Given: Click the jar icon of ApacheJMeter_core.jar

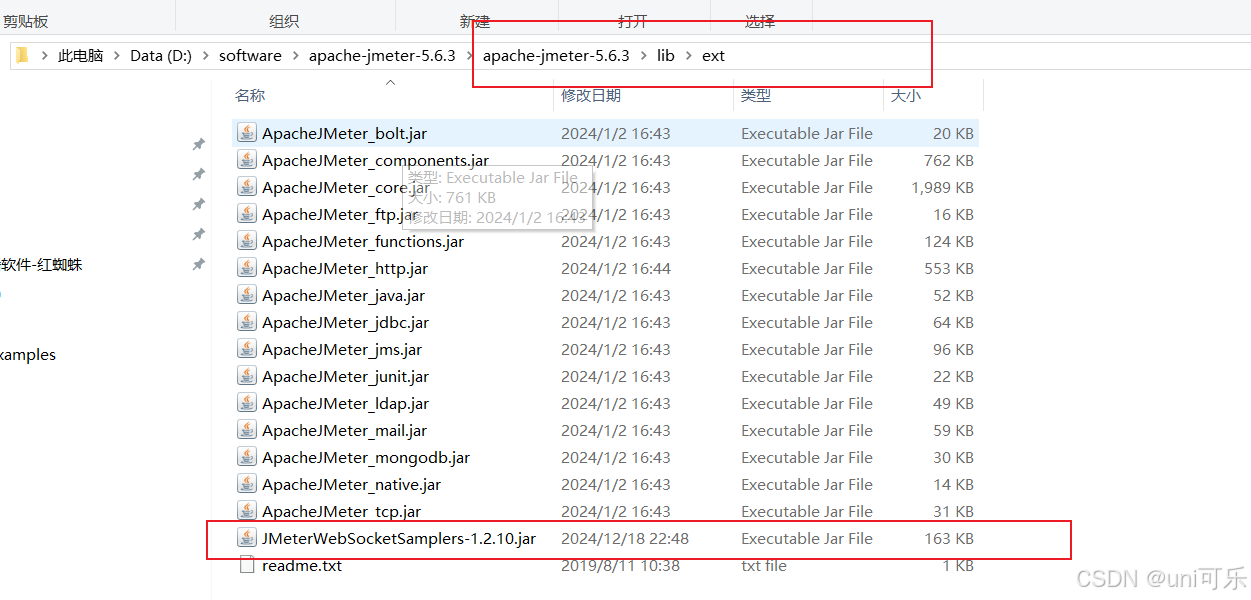Looking at the screenshot, I should click(x=247, y=187).
